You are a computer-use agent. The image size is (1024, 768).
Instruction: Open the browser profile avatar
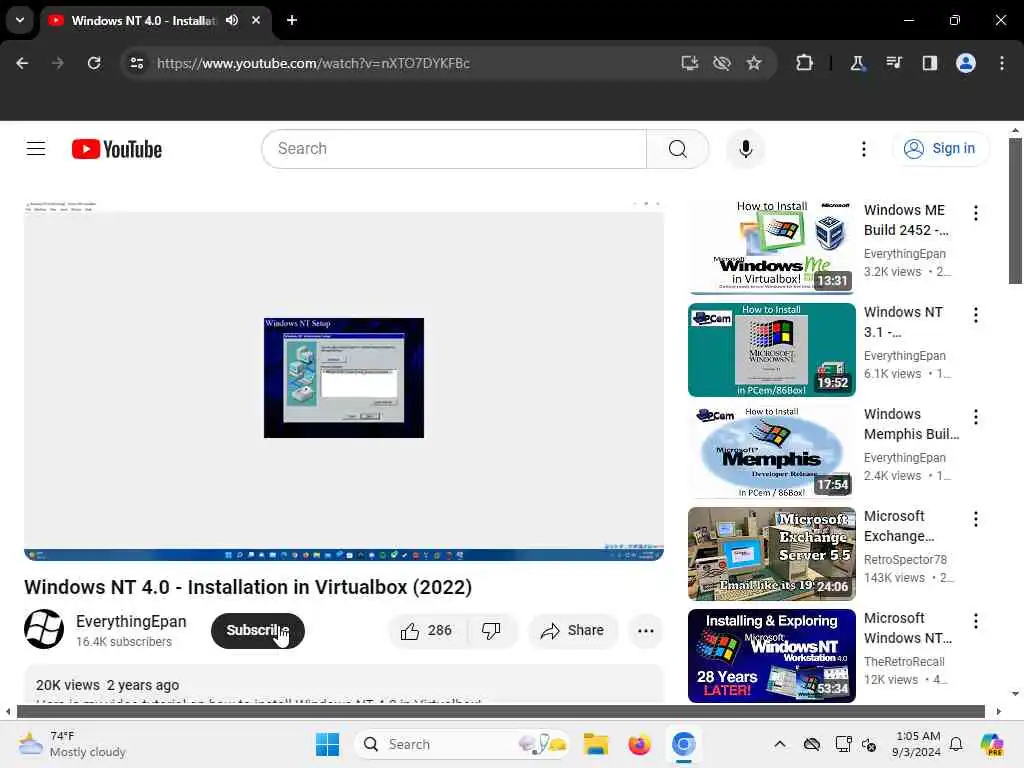[966, 63]
